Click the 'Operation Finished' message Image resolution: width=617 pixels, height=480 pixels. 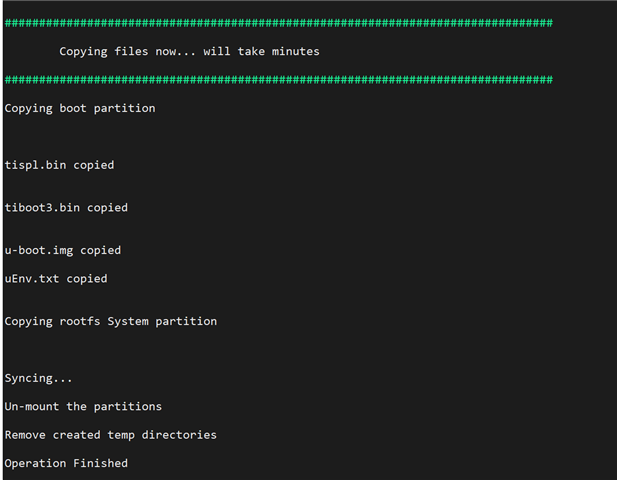coord(66,463)
